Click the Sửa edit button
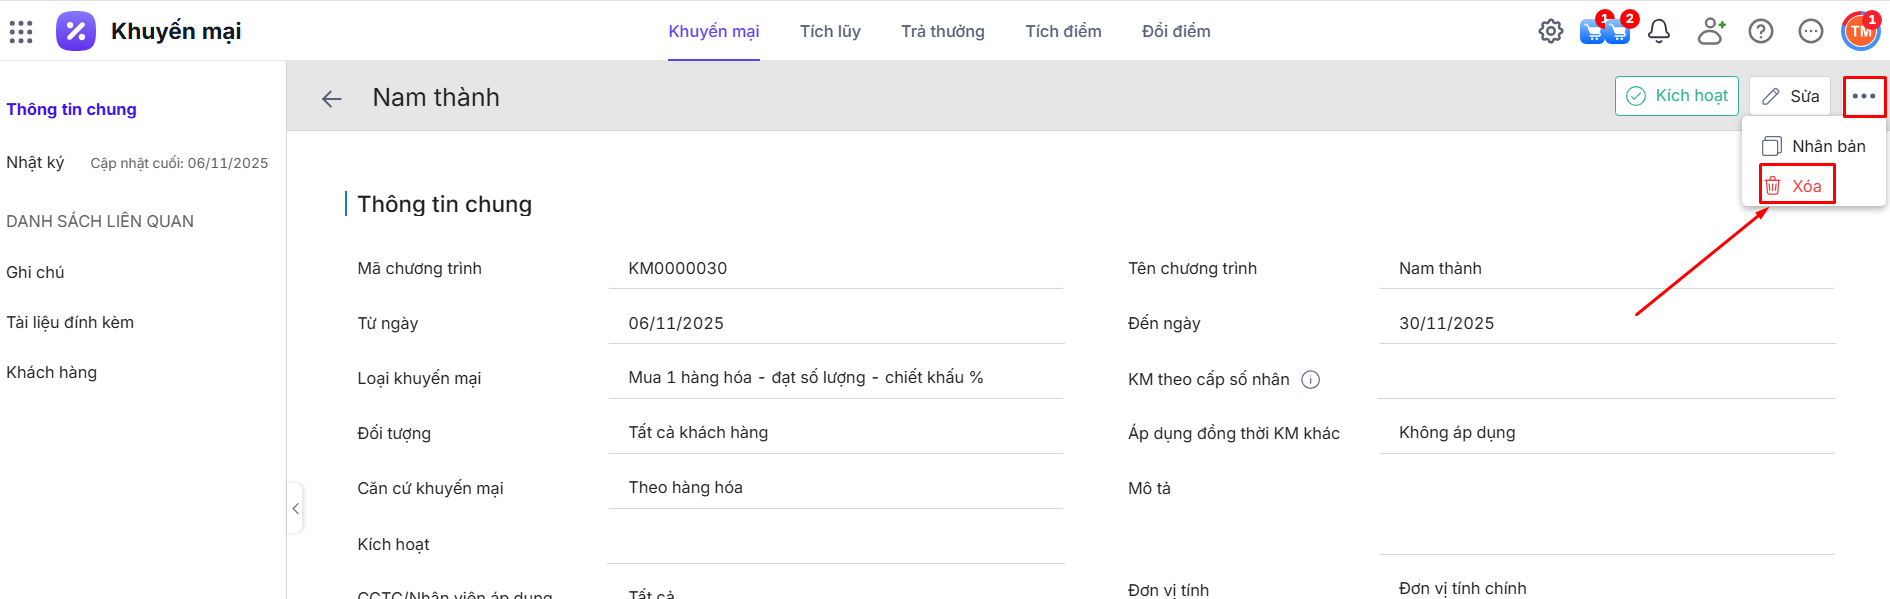 click(1790, 97)
